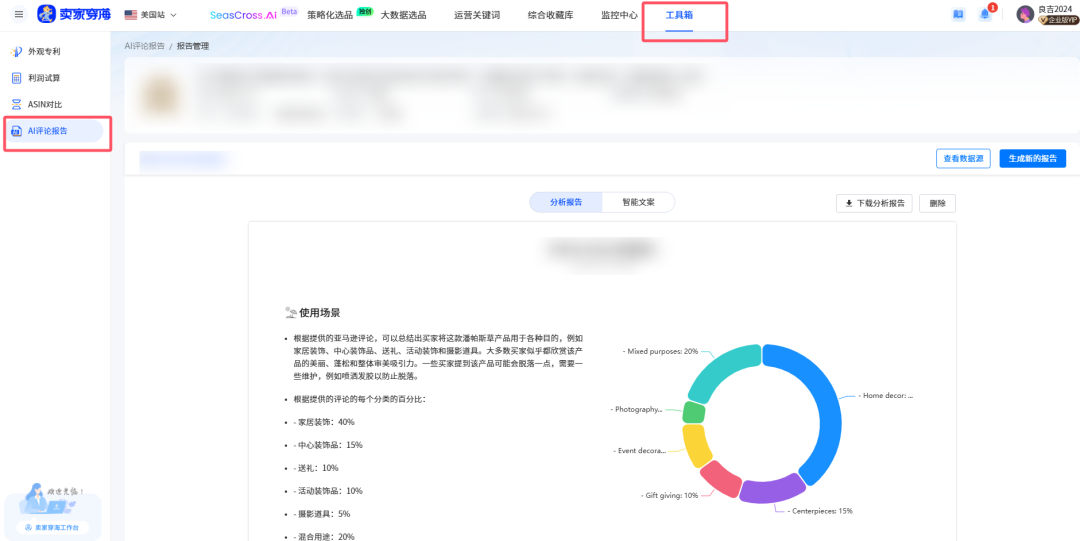Select AI评论报告 in sidebar
The image size is (1080, 541).
[48, 131]
